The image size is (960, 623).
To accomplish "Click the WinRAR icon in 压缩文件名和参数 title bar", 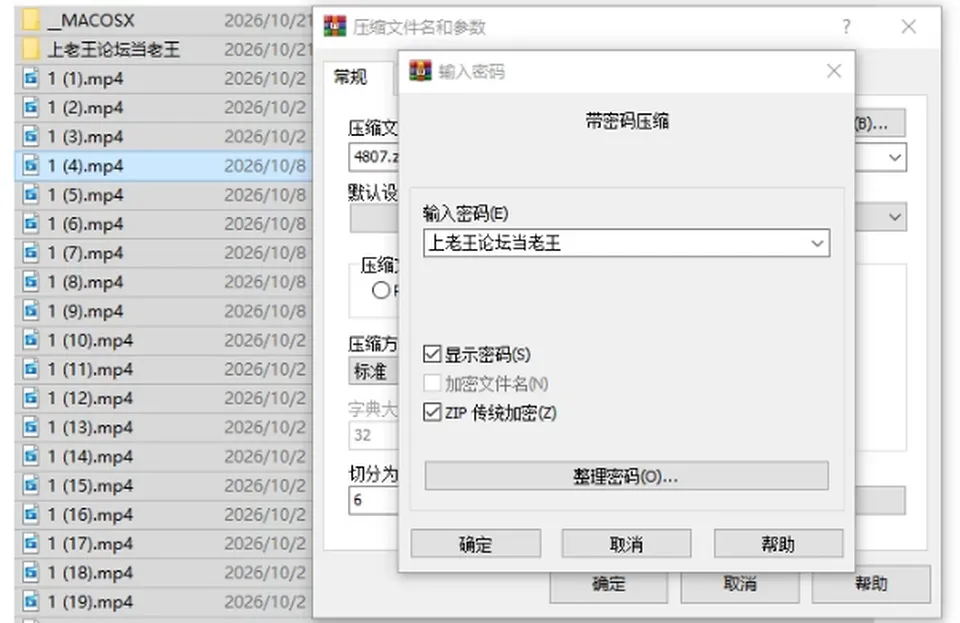I will pyautogui.click(x=335, y=26).
